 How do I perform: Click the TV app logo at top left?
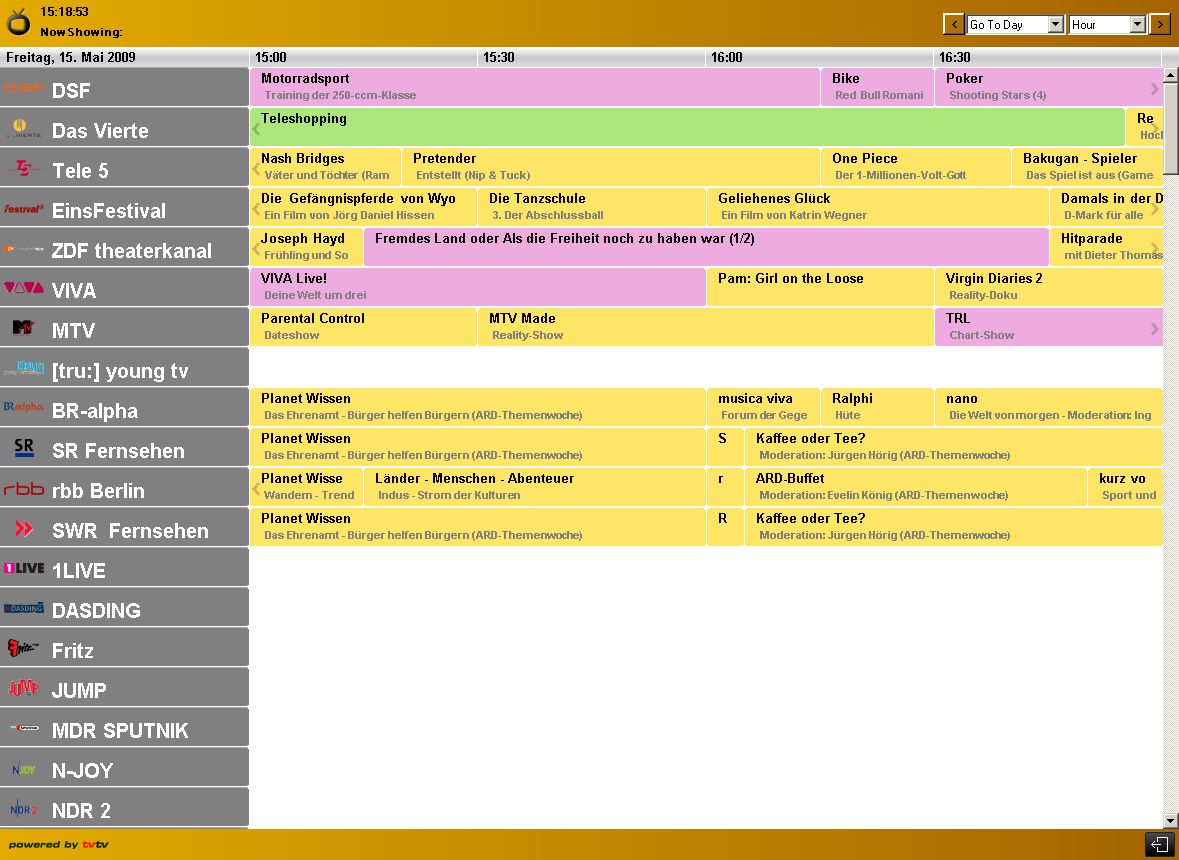[18, 23]
